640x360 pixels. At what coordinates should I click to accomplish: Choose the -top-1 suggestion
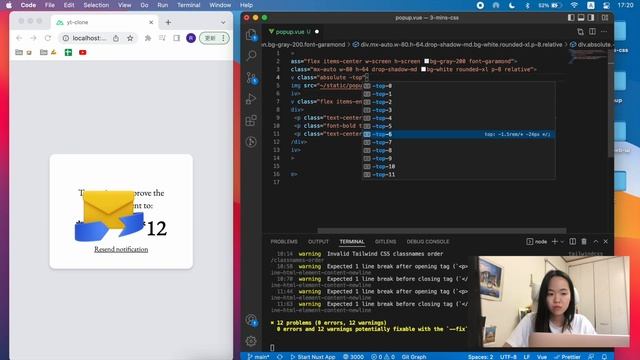pyautogui.click(x=458, y=94)
